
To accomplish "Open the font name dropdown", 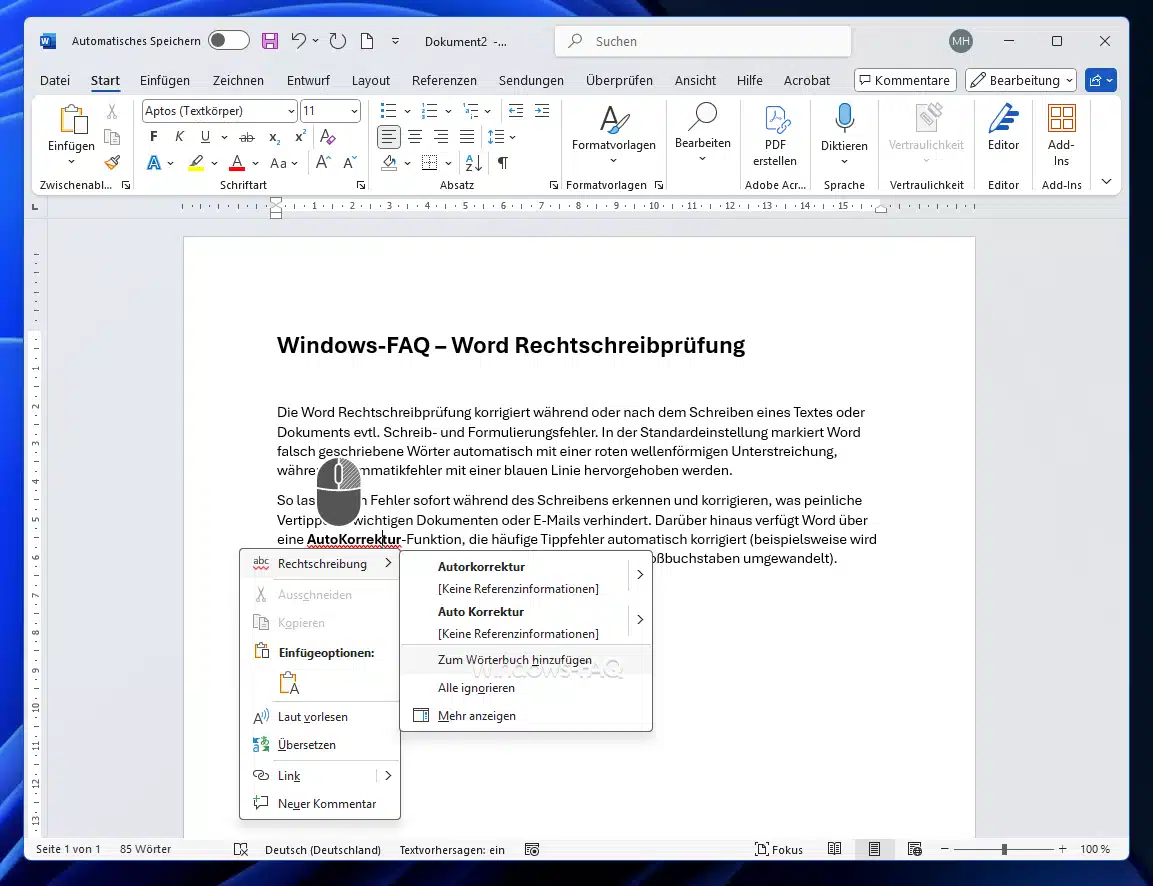I will (x=291, y=111).
